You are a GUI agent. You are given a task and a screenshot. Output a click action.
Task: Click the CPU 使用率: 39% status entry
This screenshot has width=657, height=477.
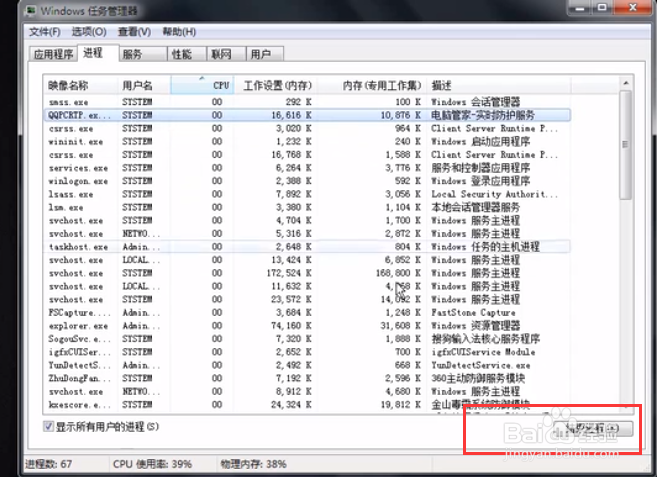(x=152, y=464)
